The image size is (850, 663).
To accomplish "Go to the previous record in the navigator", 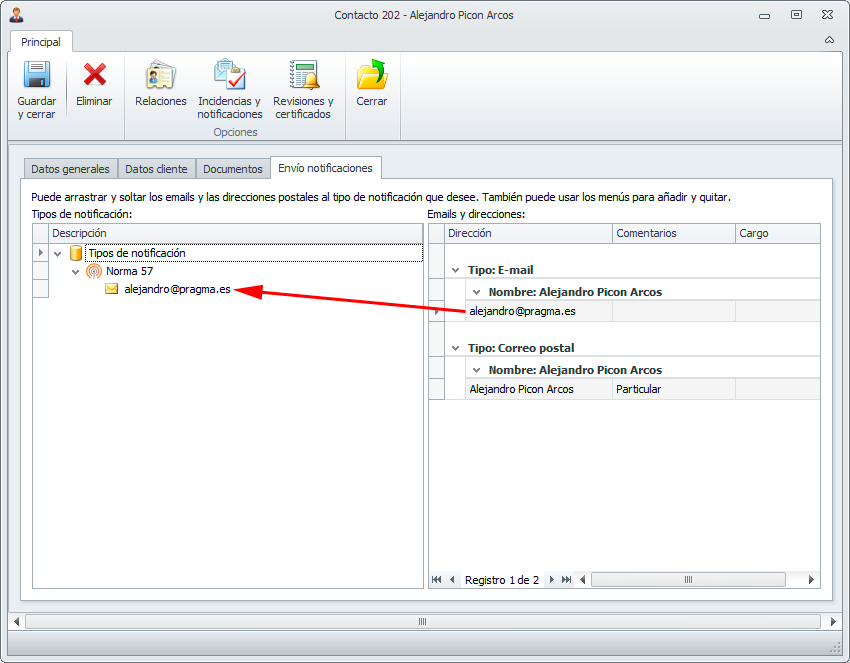I will click(452, 580).
